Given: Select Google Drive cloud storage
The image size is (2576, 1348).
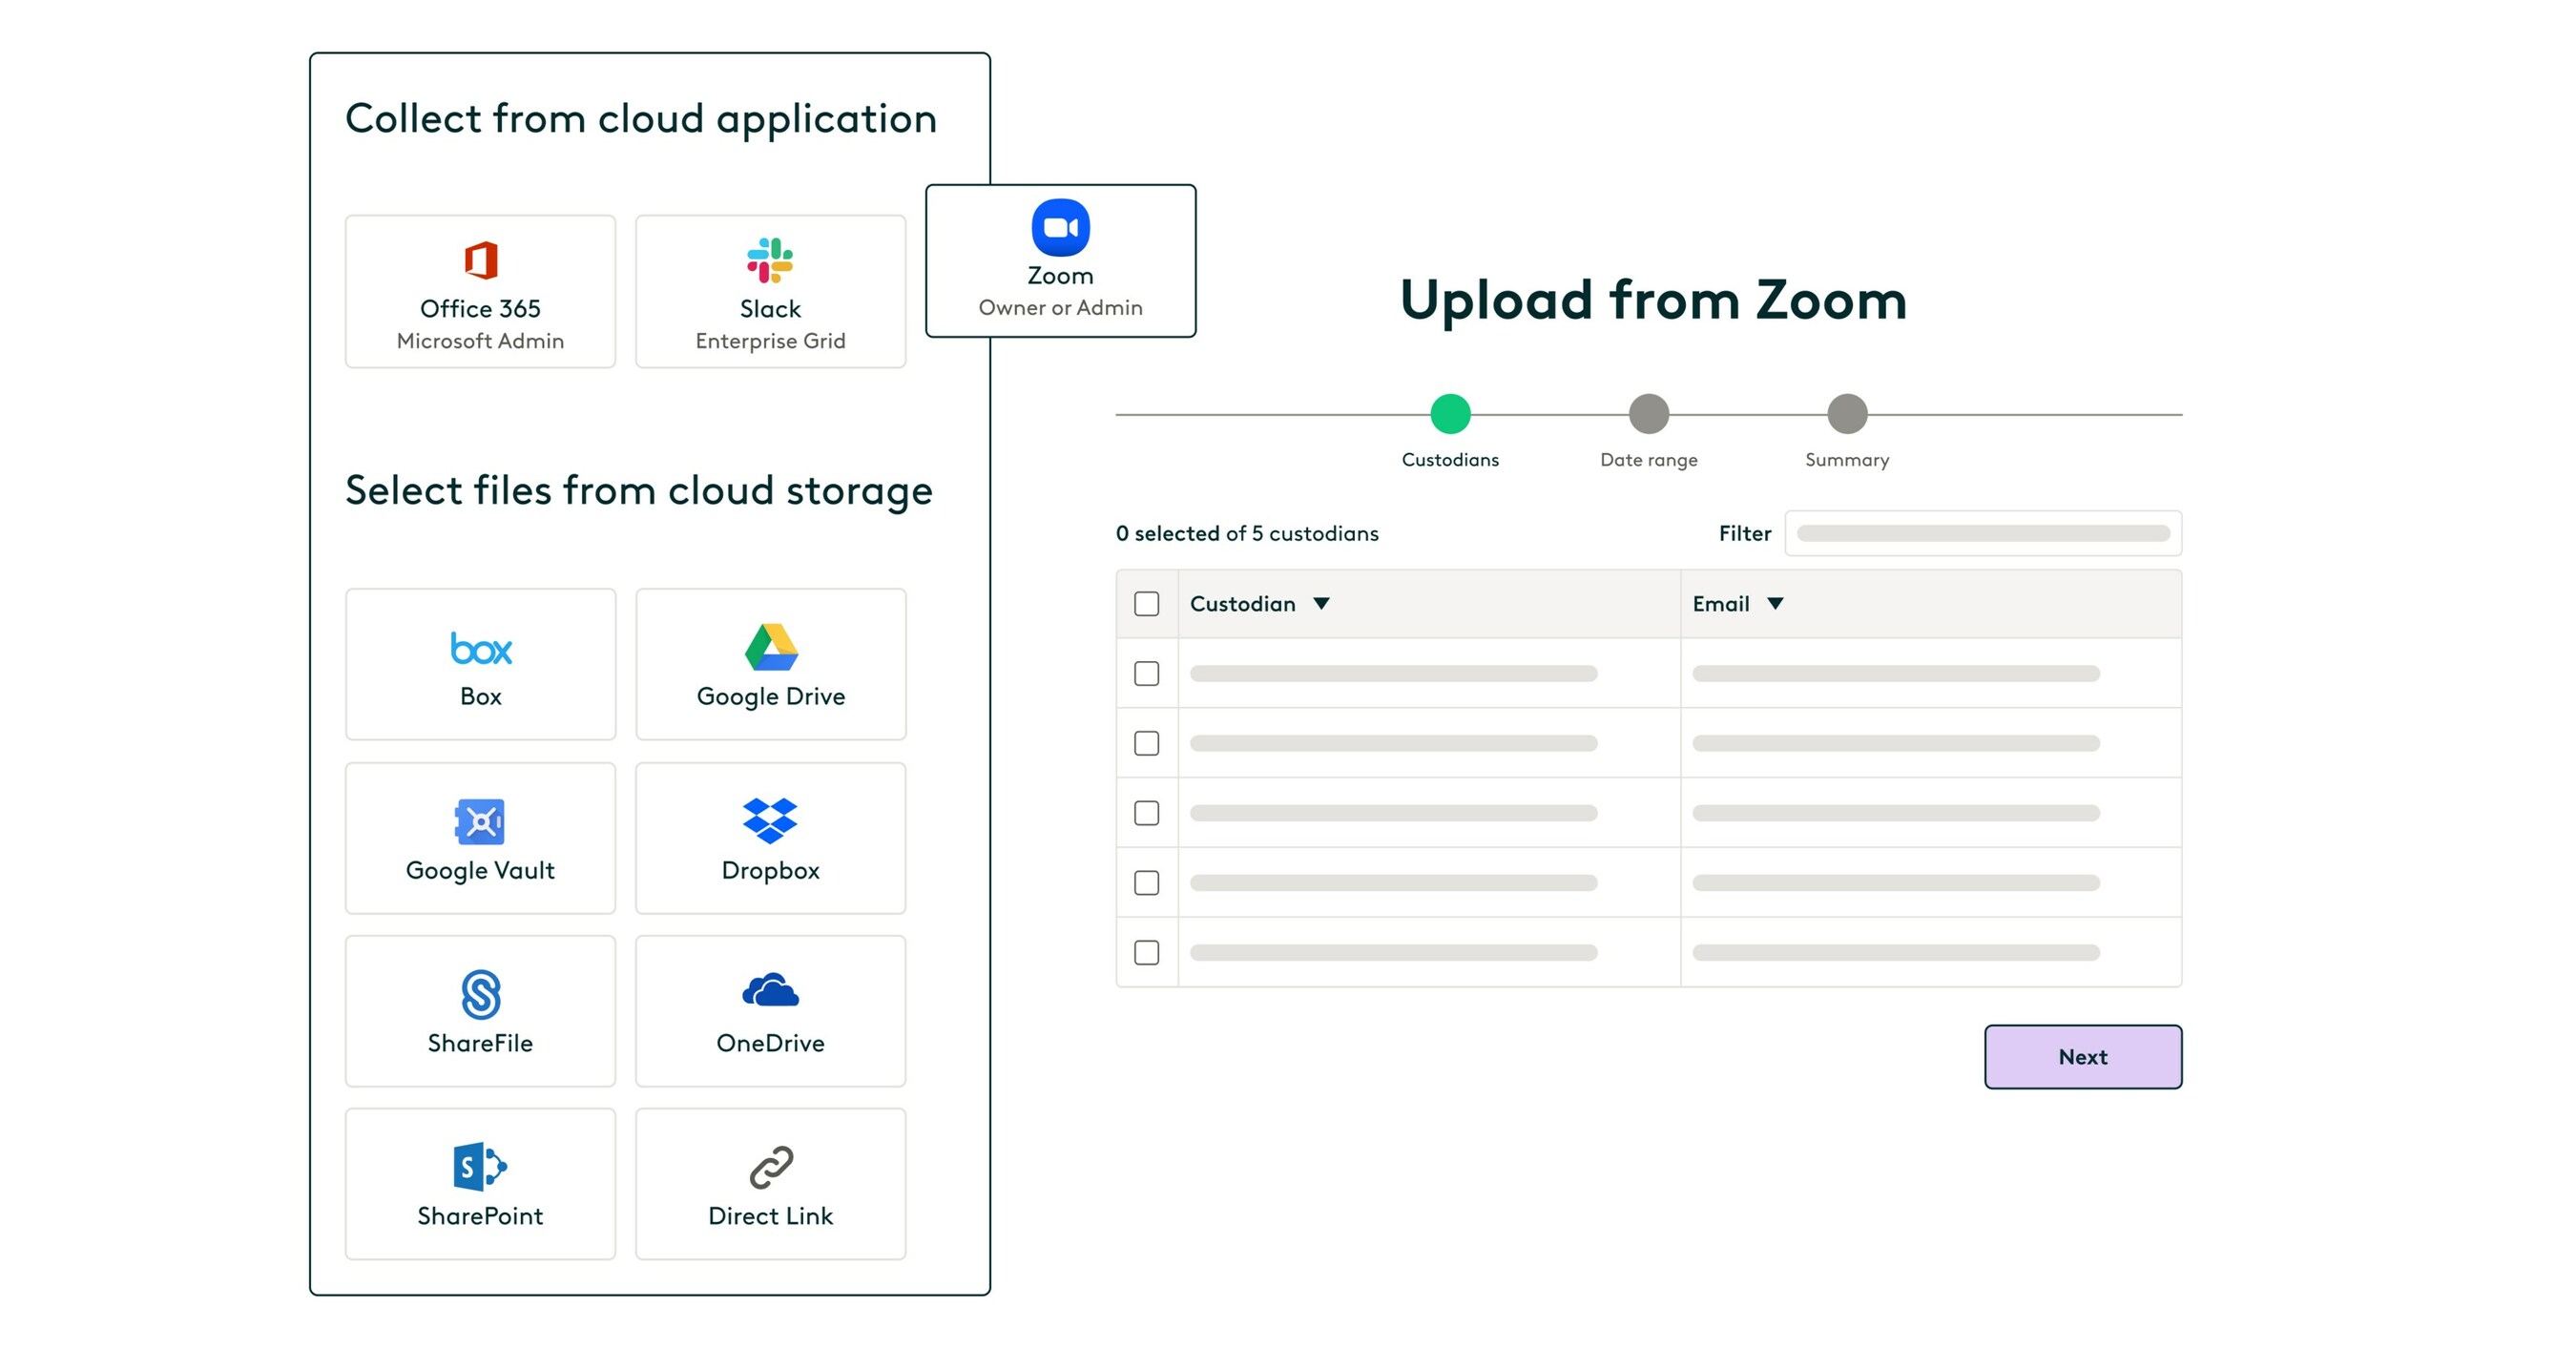Looking at the screenshot, I should tap(770, 664).
